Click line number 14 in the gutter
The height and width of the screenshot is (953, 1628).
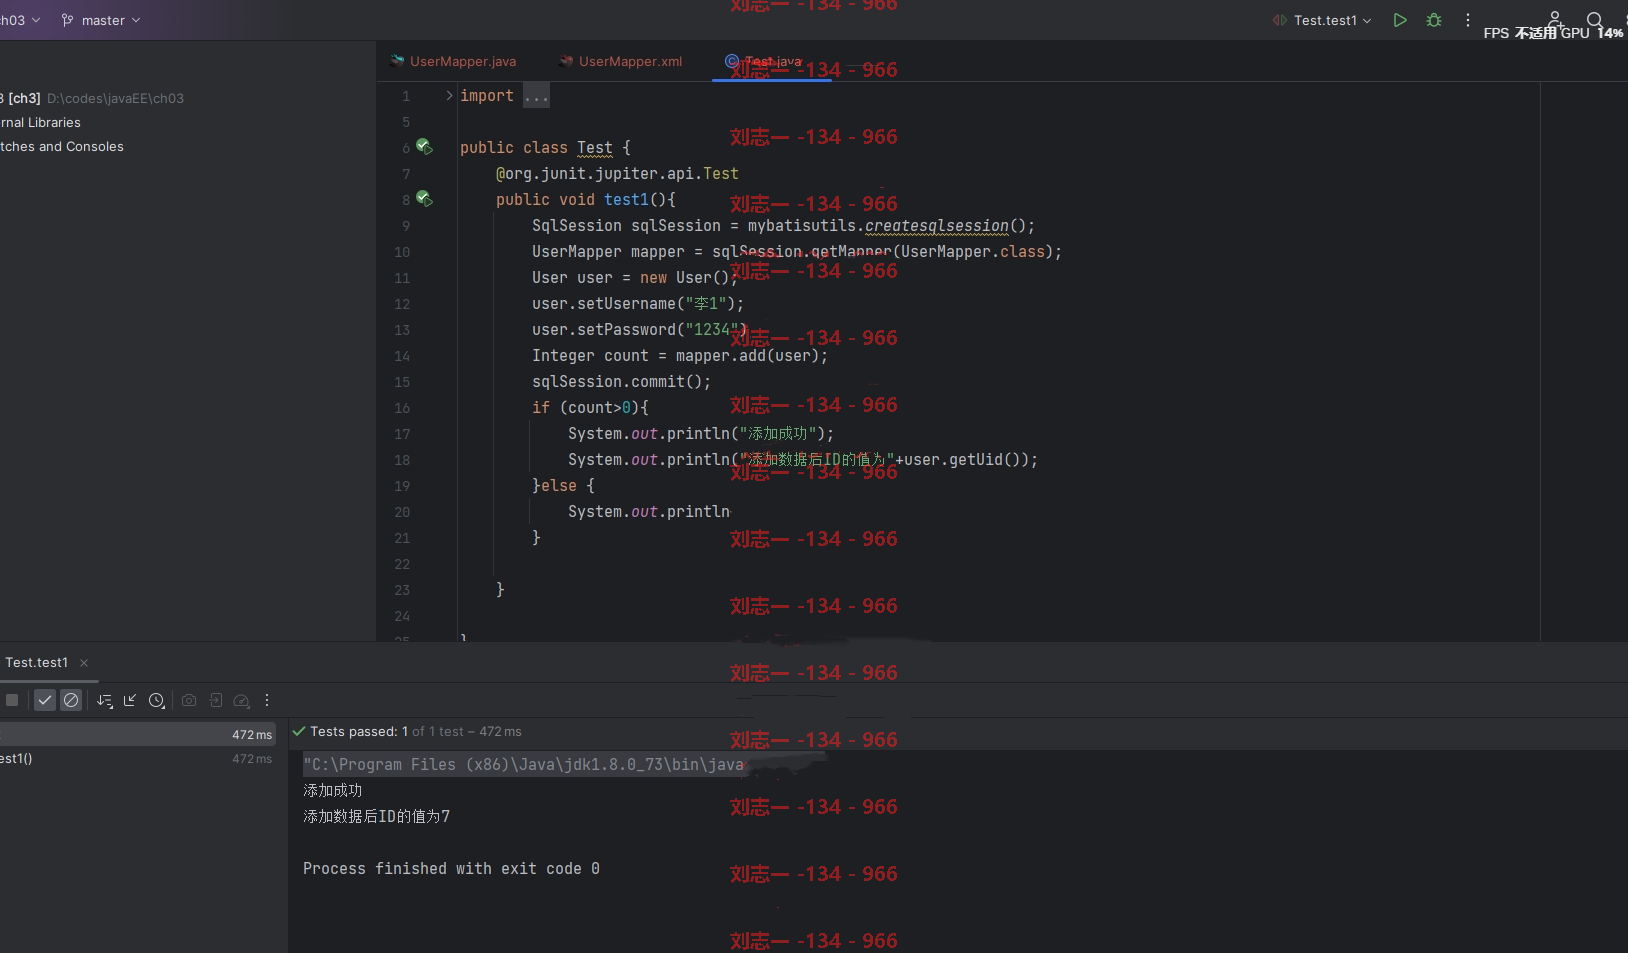coord(402,356)
